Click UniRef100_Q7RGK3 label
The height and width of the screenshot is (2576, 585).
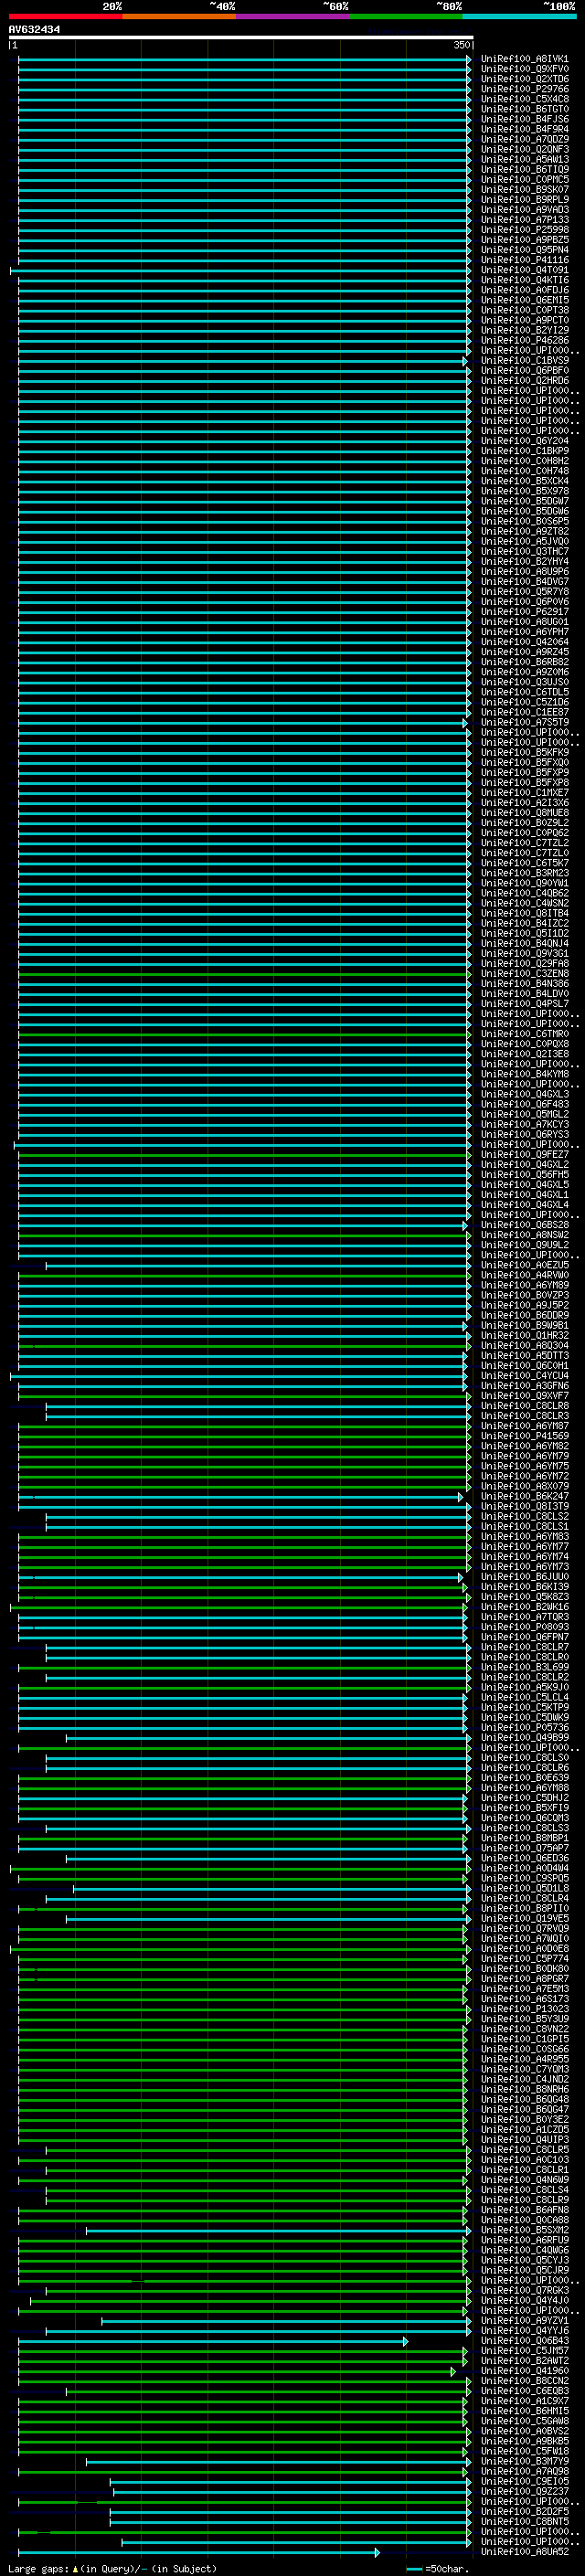524,2290
